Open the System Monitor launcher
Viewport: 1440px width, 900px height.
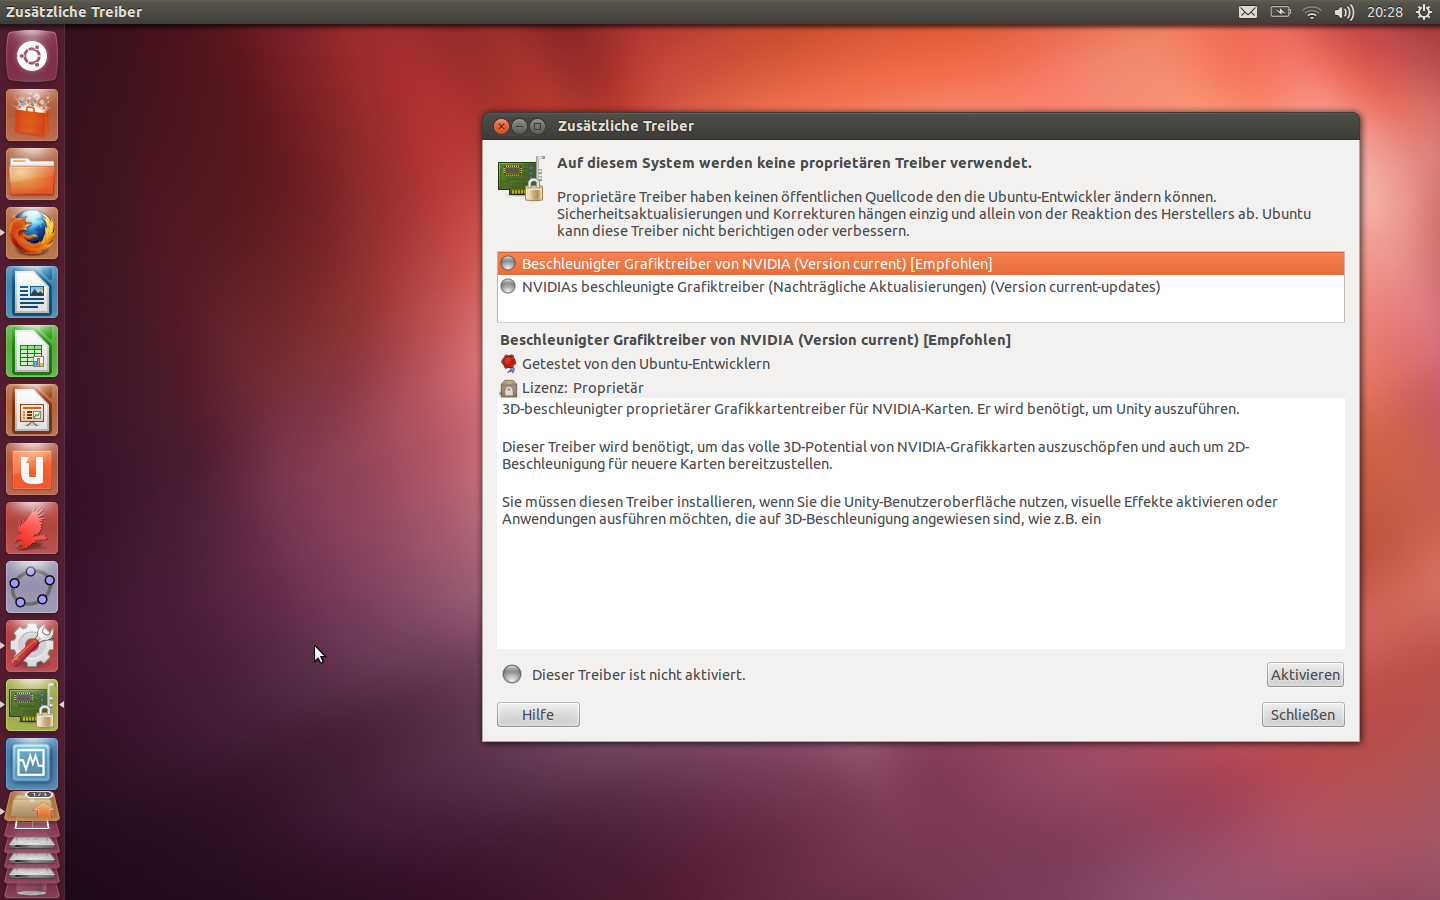[x=32, y=764]
